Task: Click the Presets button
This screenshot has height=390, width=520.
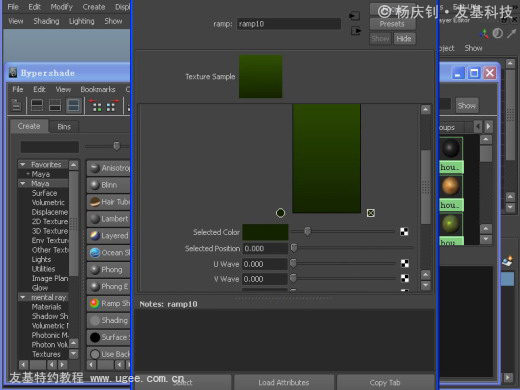Action: coord(392,24)
